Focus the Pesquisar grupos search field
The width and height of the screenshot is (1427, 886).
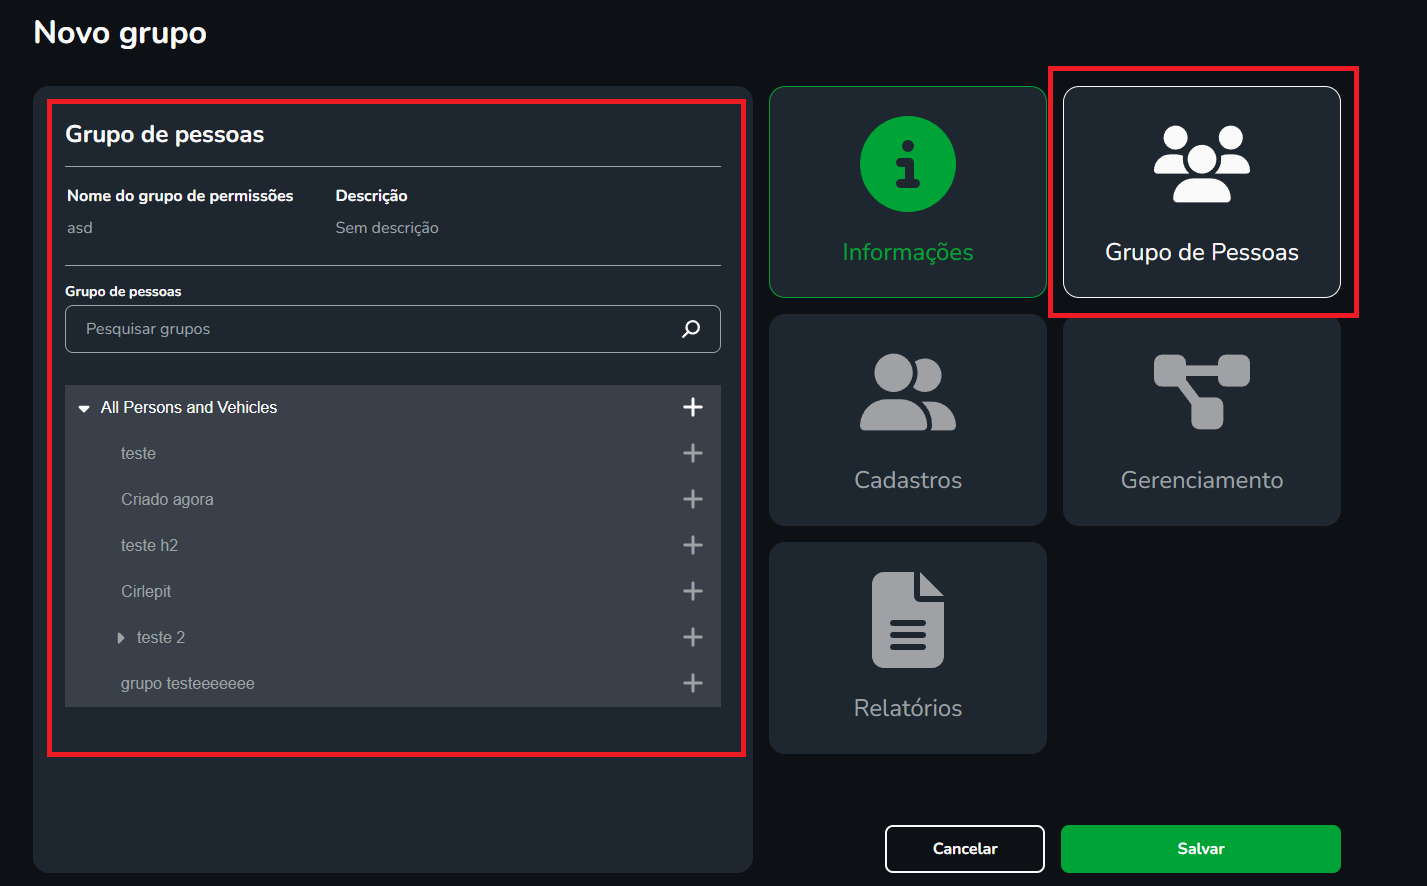click(370, 329)
